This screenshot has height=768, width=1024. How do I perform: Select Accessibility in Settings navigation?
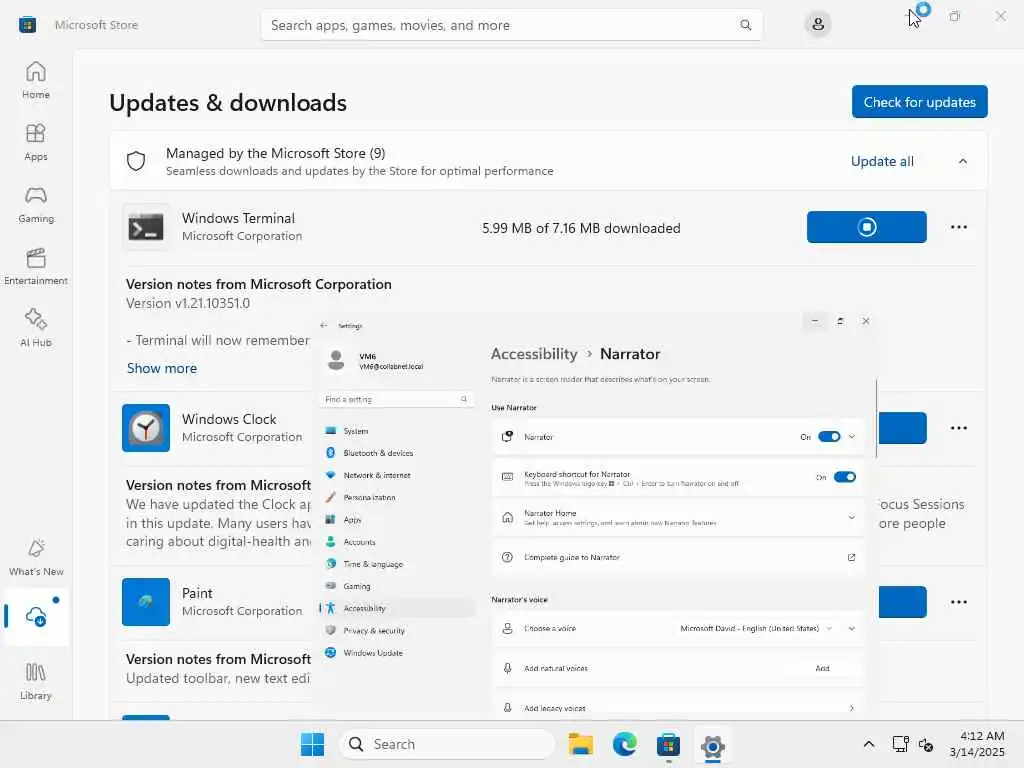[398, 608]
